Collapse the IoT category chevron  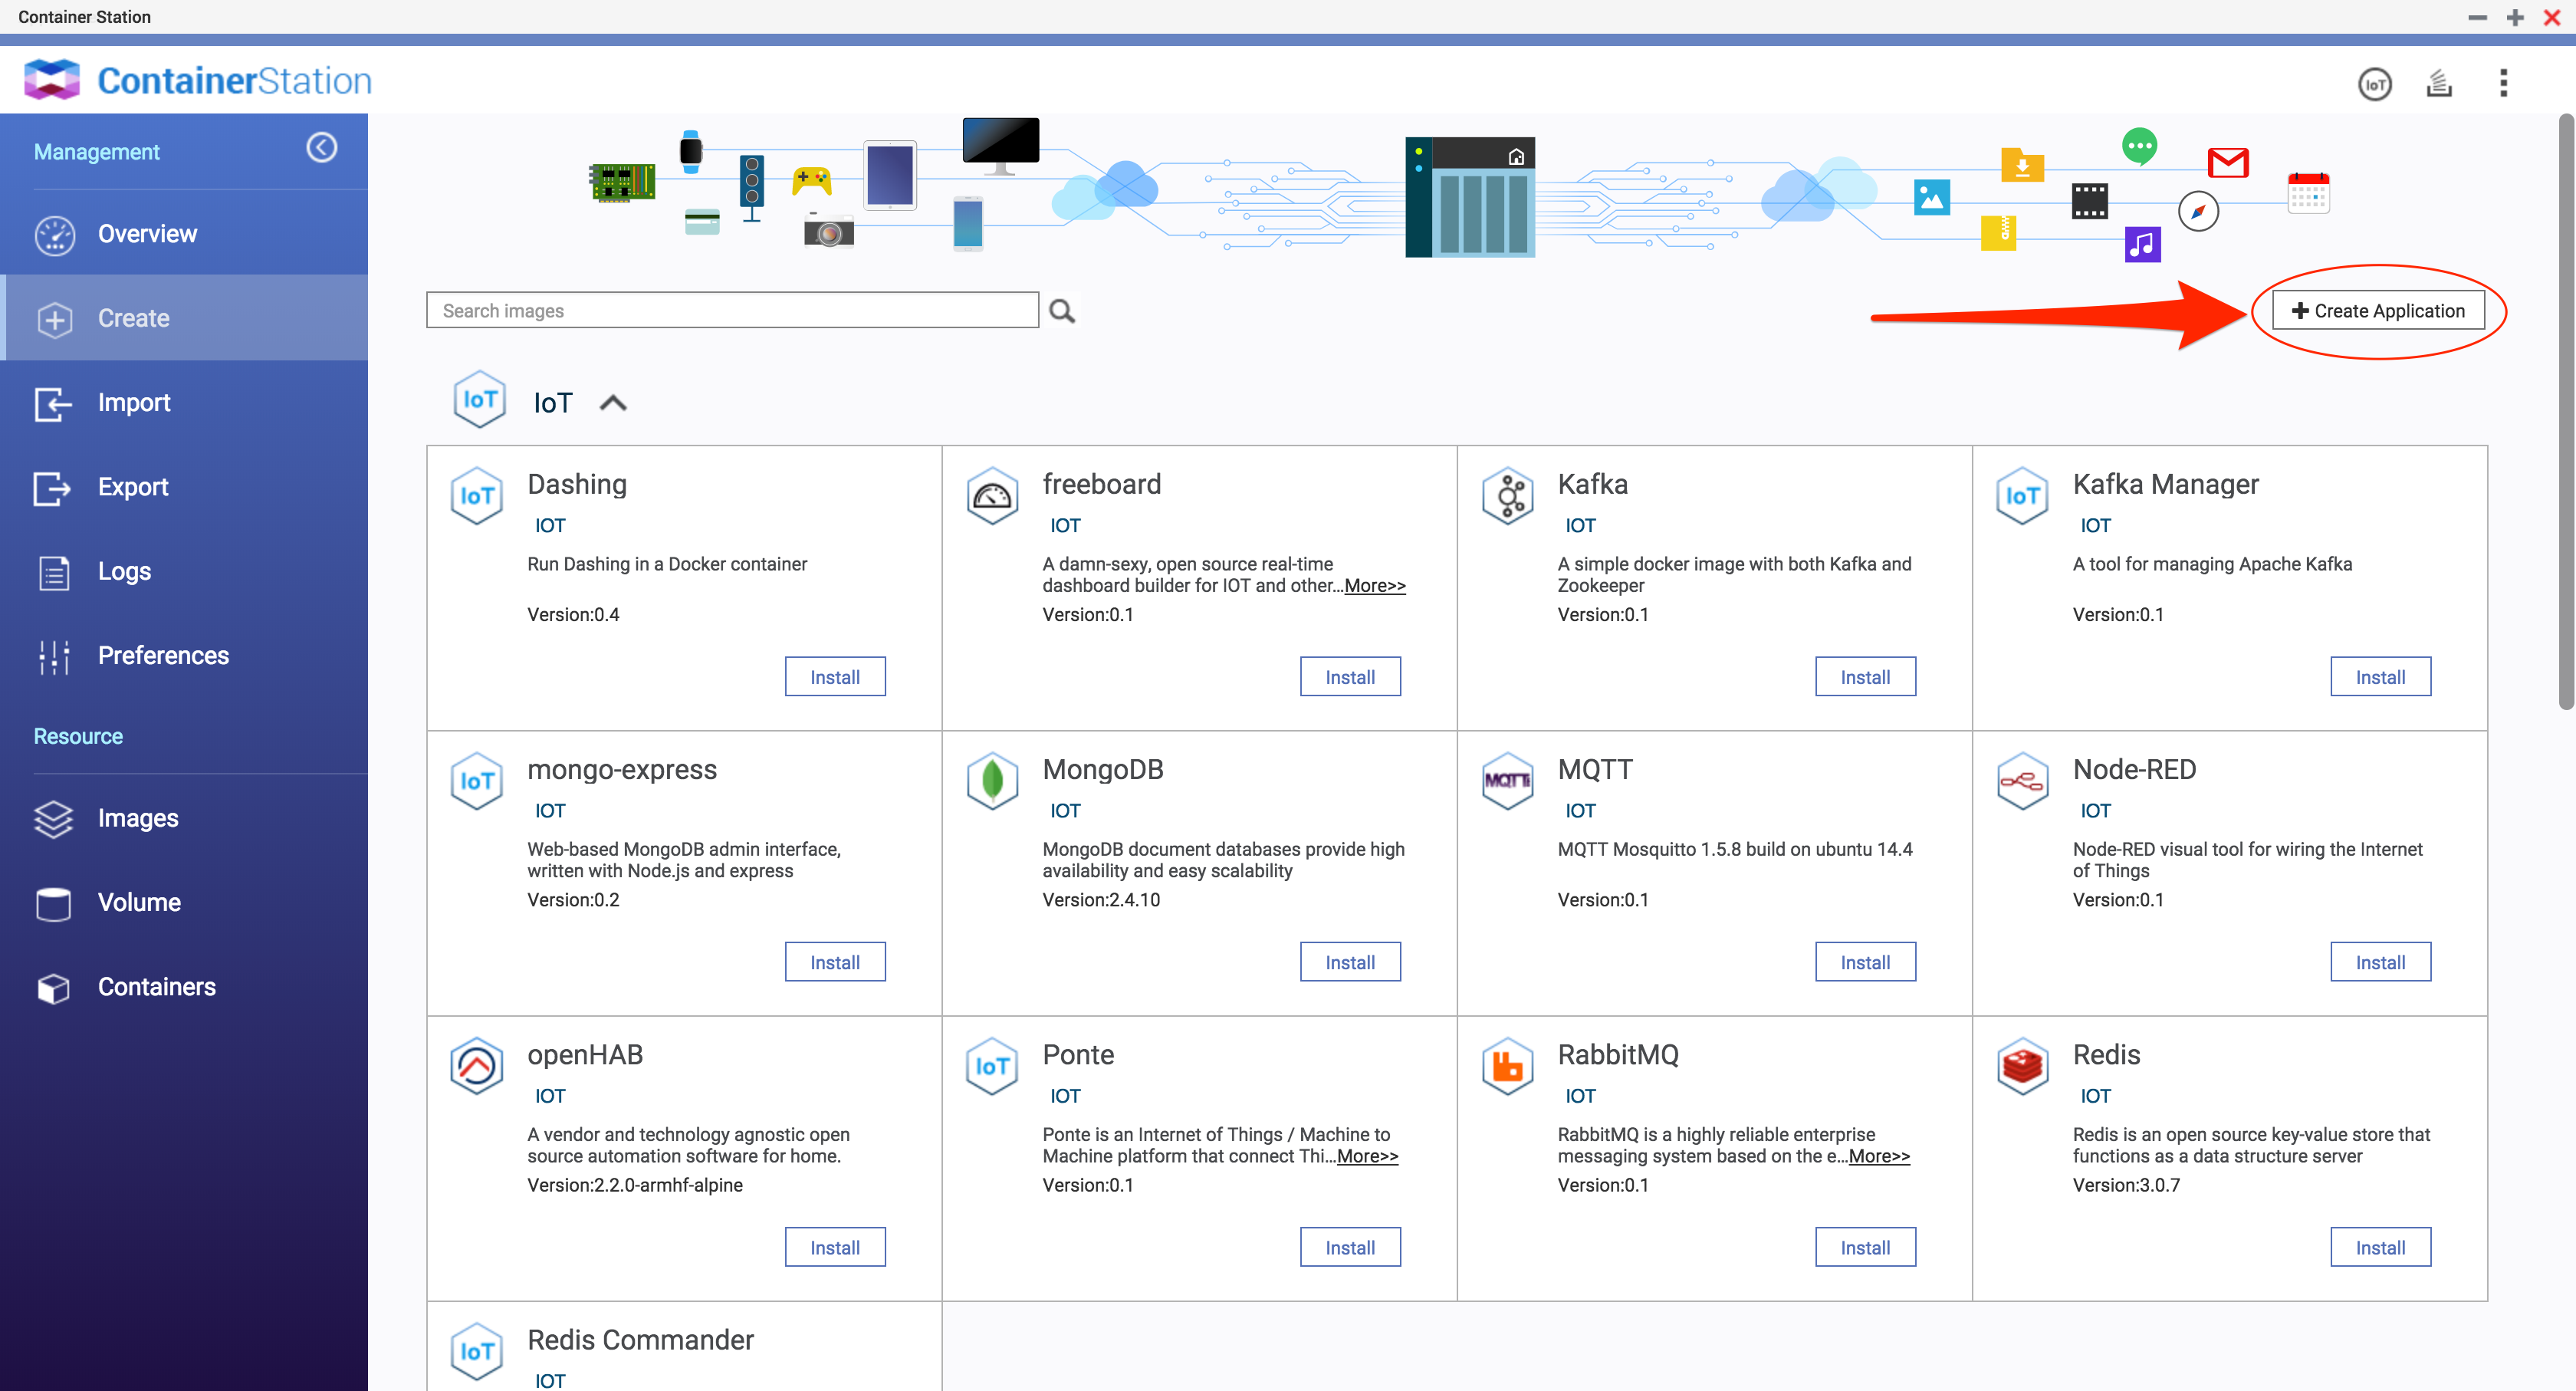pos(613,403)
